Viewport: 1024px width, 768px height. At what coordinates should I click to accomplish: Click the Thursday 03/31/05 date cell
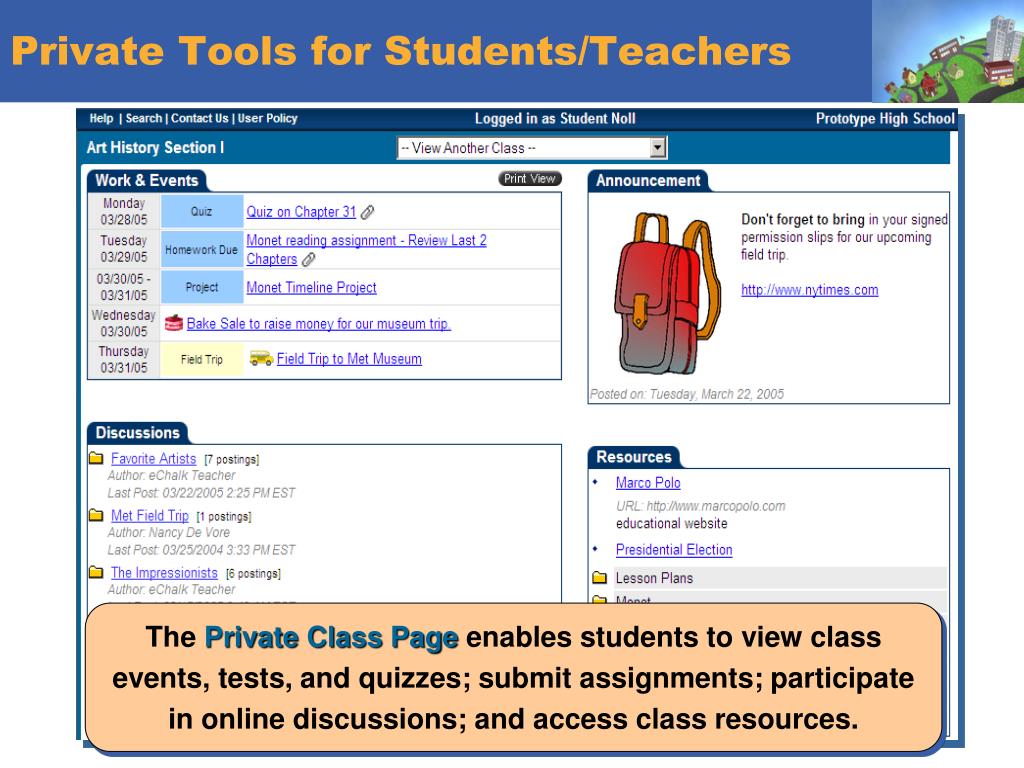point(123,359)
